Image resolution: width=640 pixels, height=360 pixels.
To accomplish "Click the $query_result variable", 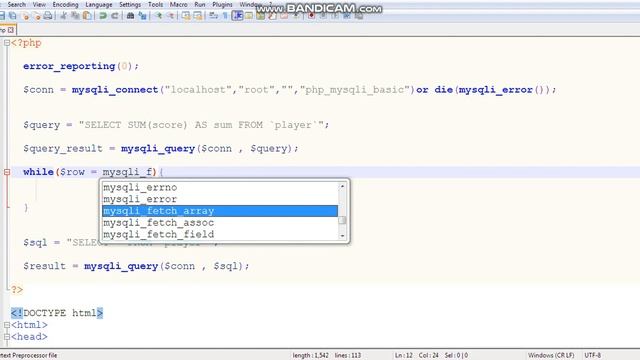I will click(x=63, y=149).
